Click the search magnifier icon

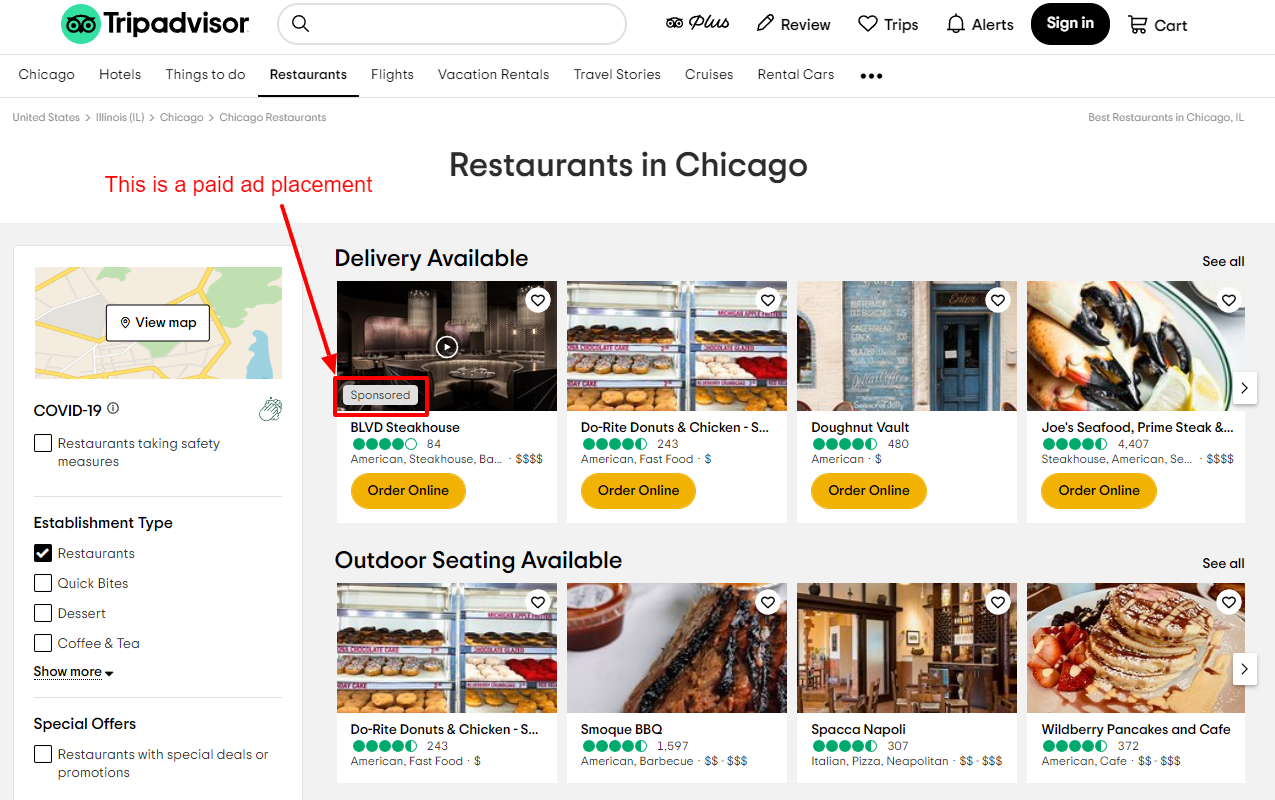pos(300,24)
